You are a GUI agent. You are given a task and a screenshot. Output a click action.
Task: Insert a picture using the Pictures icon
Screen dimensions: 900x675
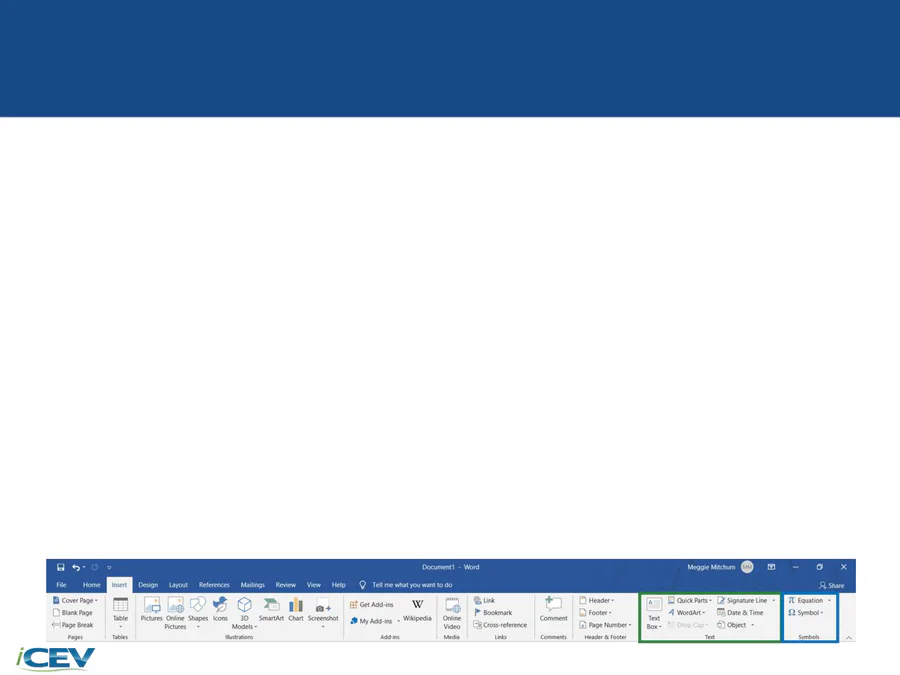(151, 609)
